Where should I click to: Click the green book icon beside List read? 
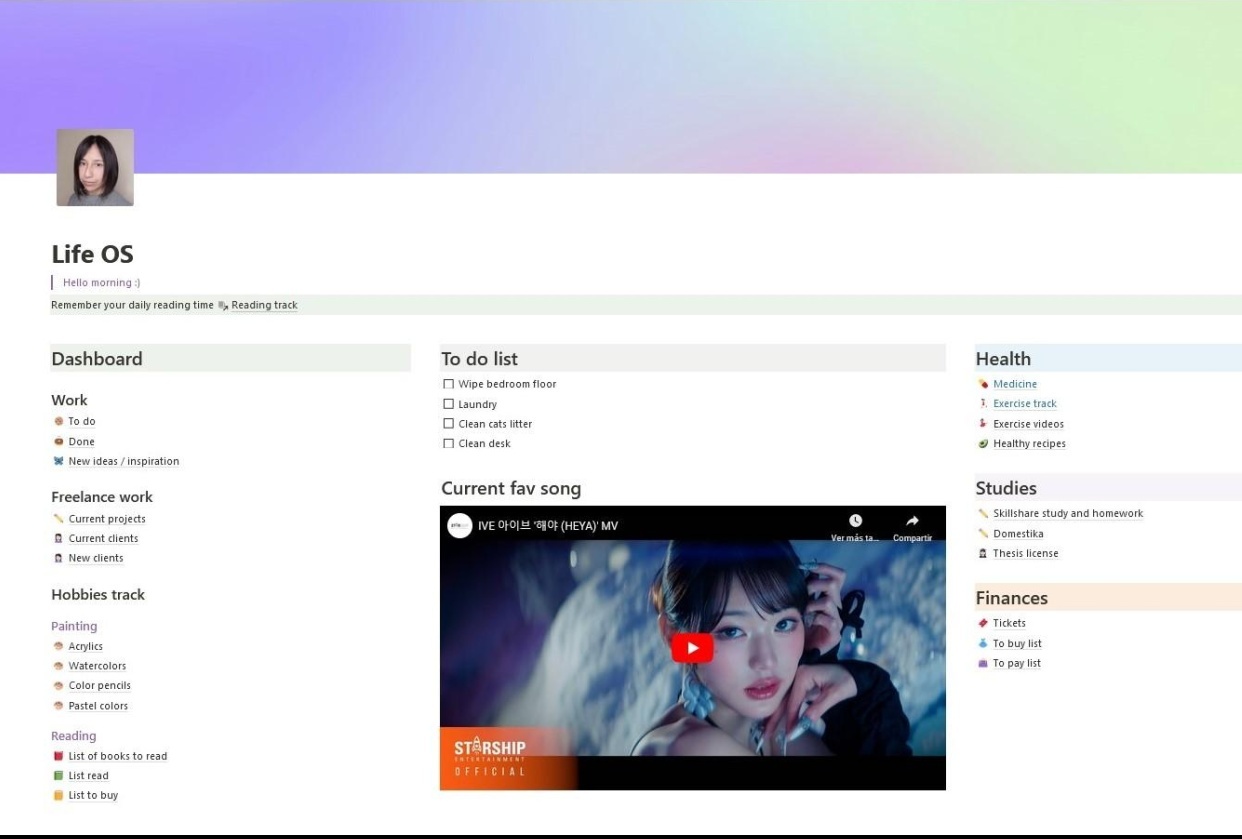[x=58, y=776]
